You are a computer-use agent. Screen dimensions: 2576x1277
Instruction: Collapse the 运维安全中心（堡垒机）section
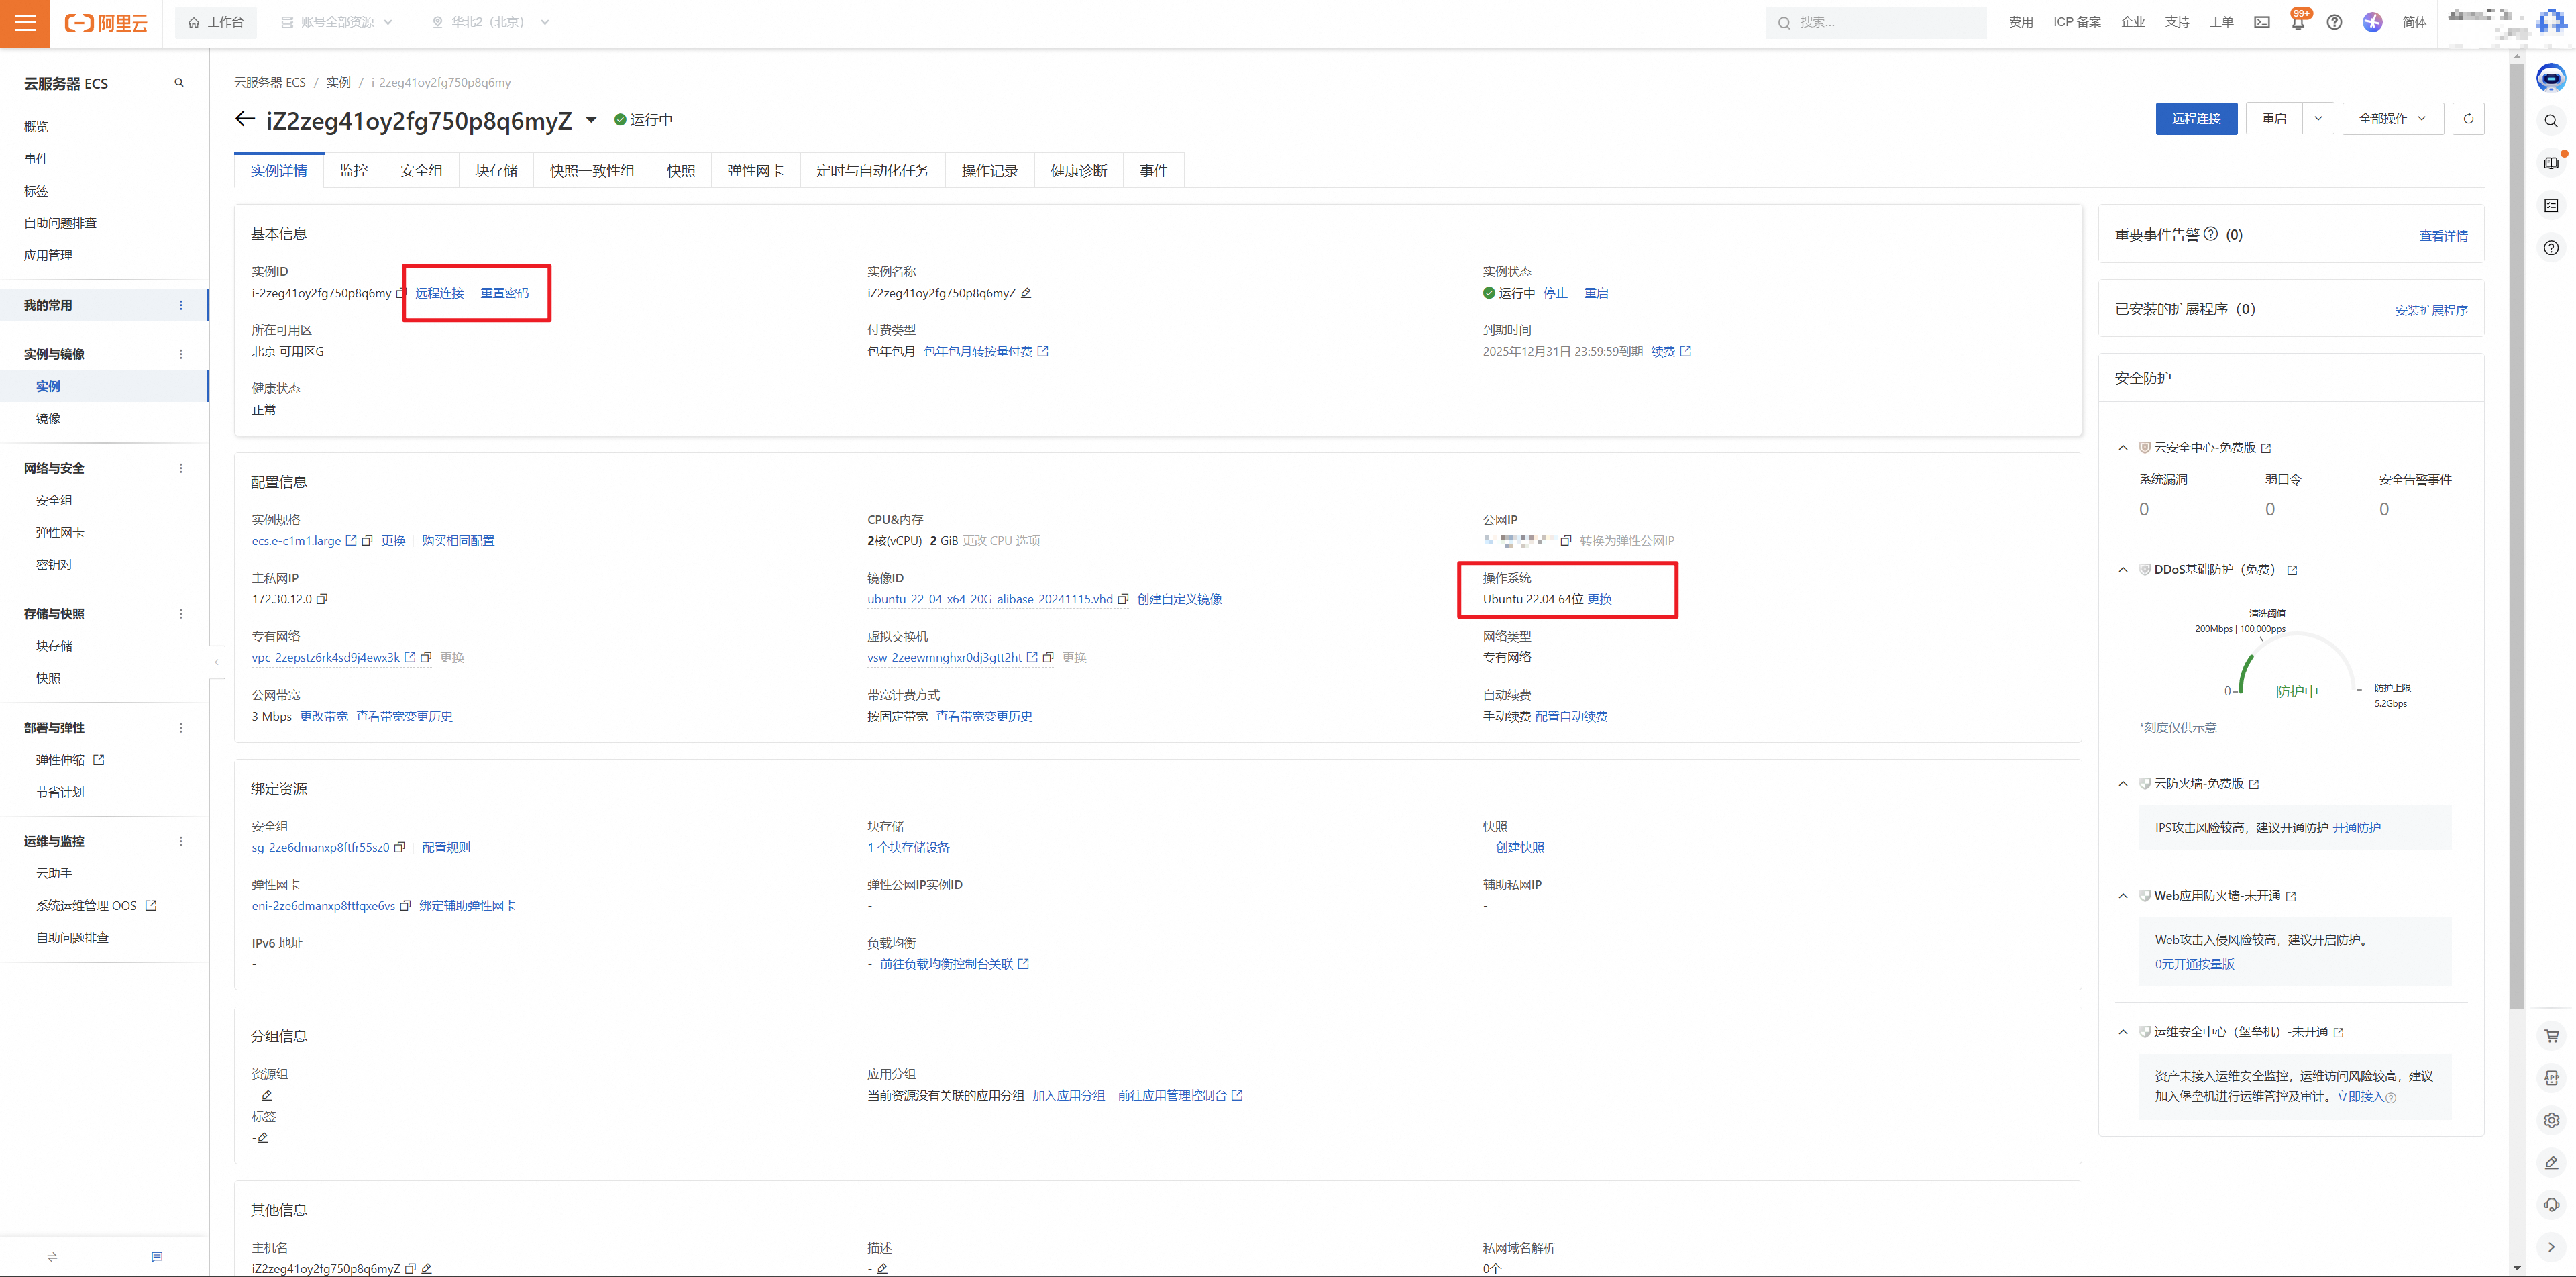point(2123,1032)
